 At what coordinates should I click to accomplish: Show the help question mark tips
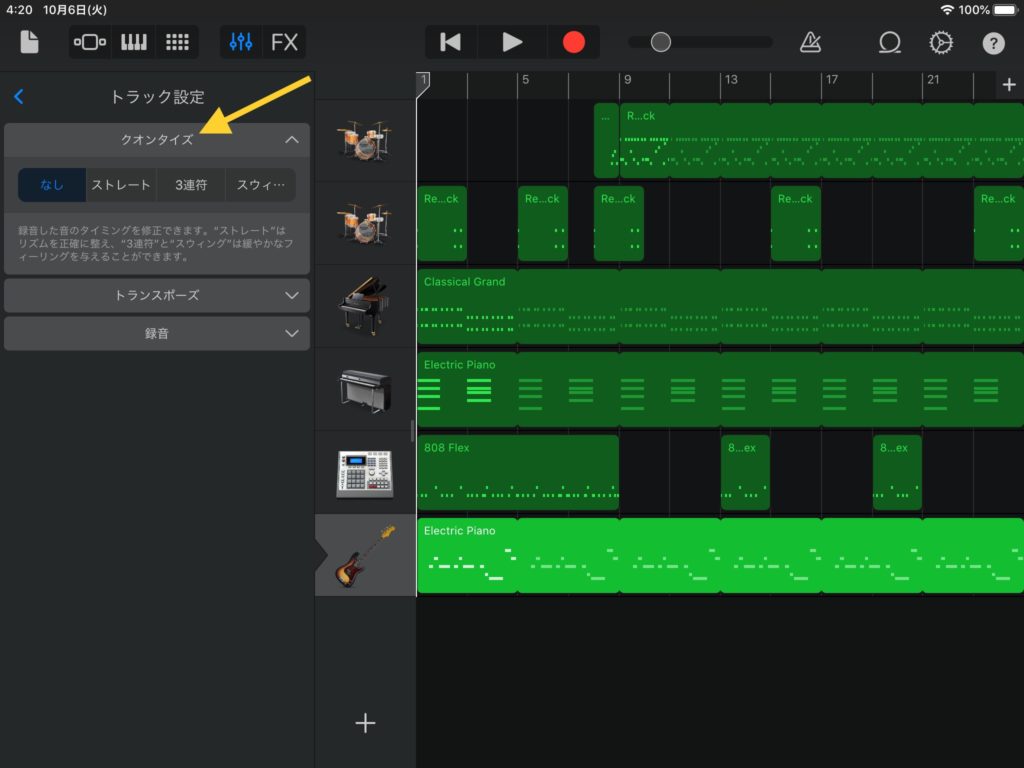coord(992,42)
